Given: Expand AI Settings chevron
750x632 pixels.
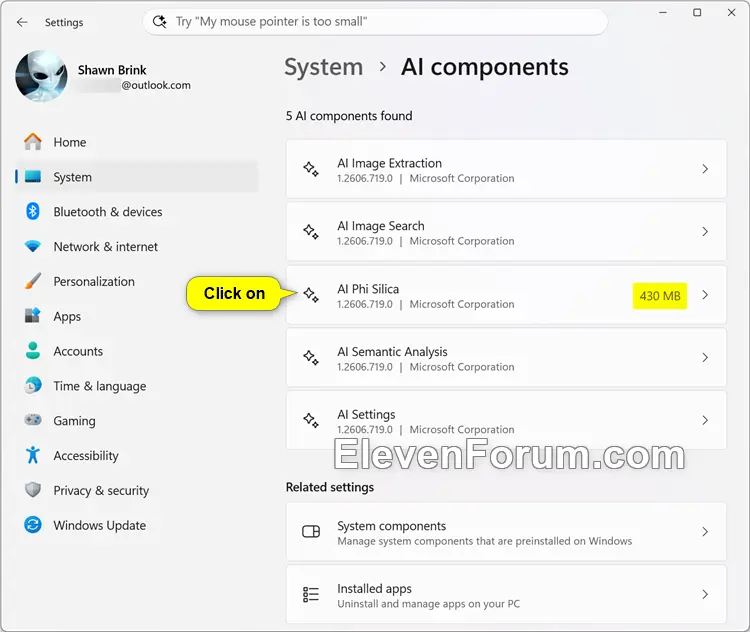Looking at the screenshot, I should 705,420.
